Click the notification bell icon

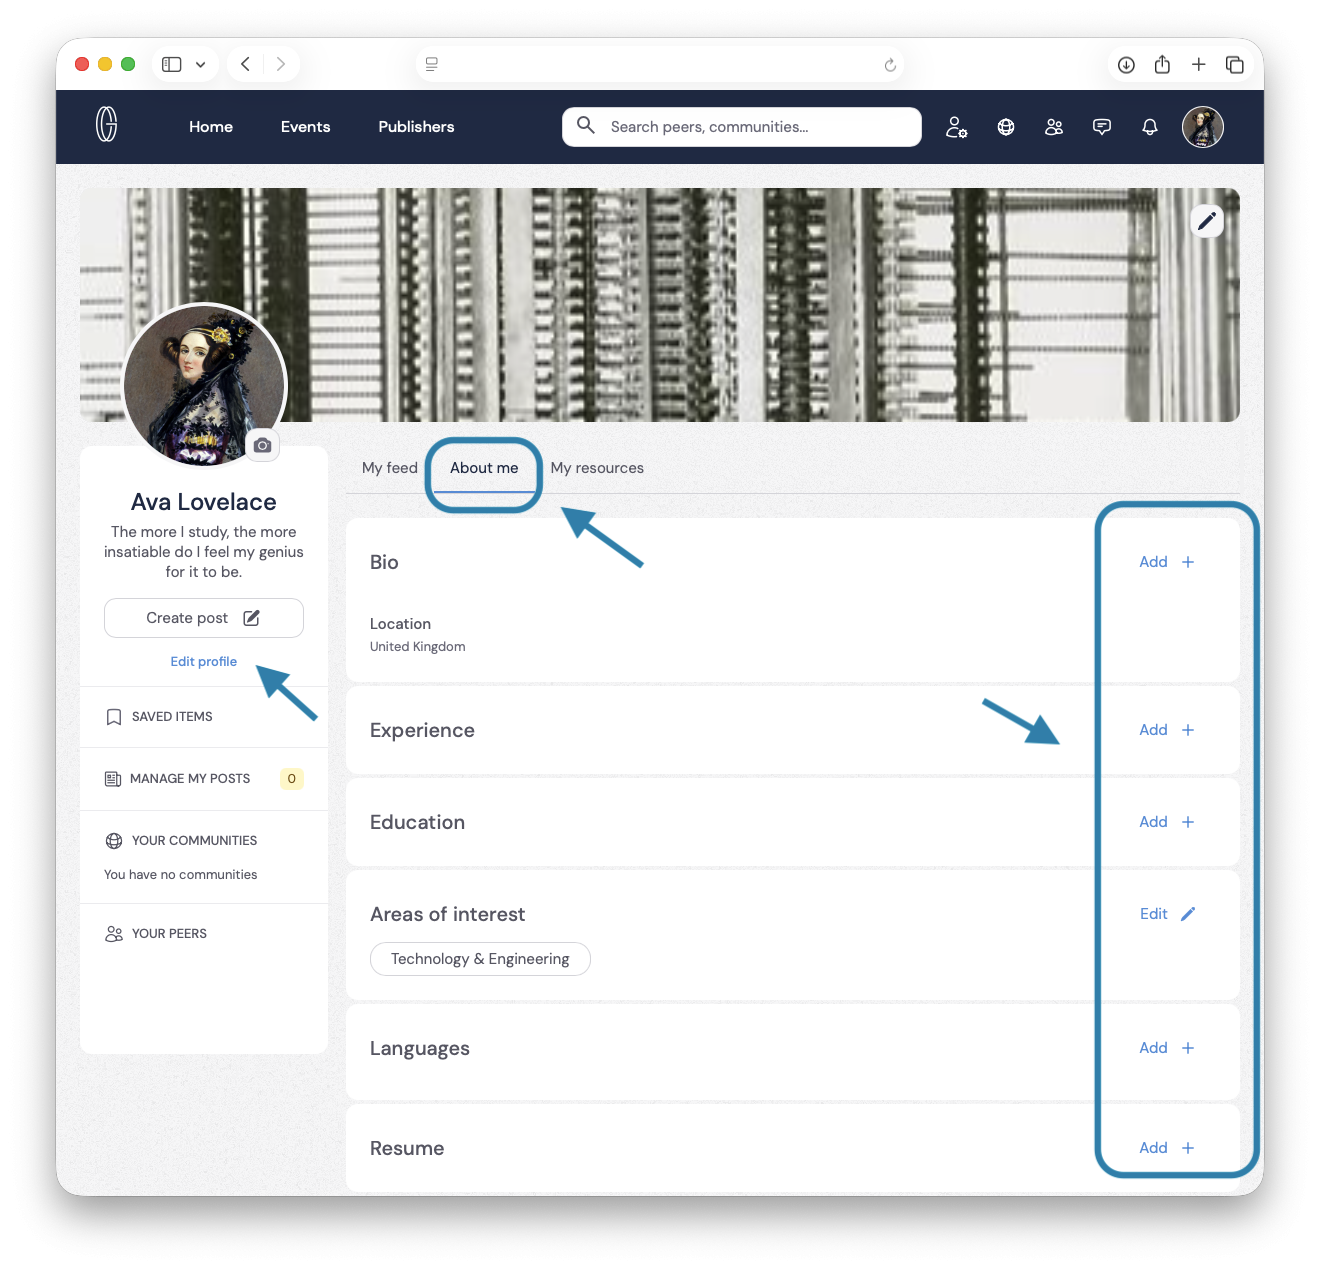pyautogui.click(x=1150, y=127)
